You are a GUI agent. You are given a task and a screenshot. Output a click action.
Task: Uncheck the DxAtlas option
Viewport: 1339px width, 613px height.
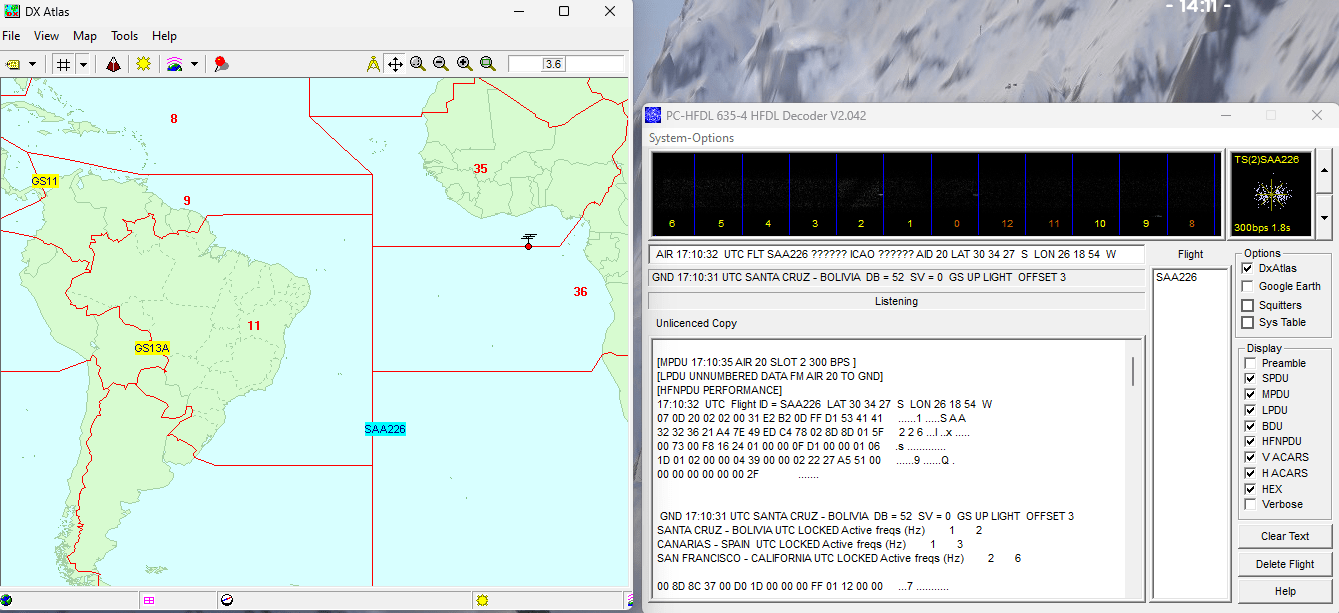pos(1247,269)
